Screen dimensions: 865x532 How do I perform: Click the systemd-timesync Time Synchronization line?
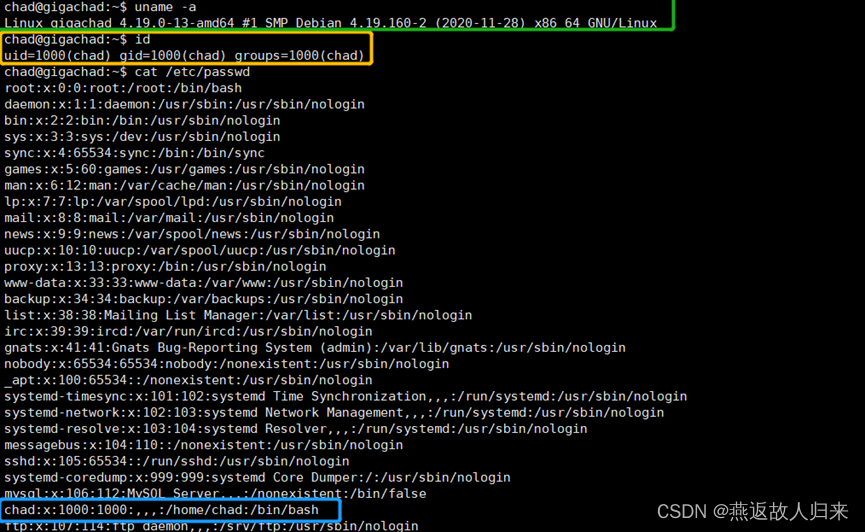pos(346,396)
